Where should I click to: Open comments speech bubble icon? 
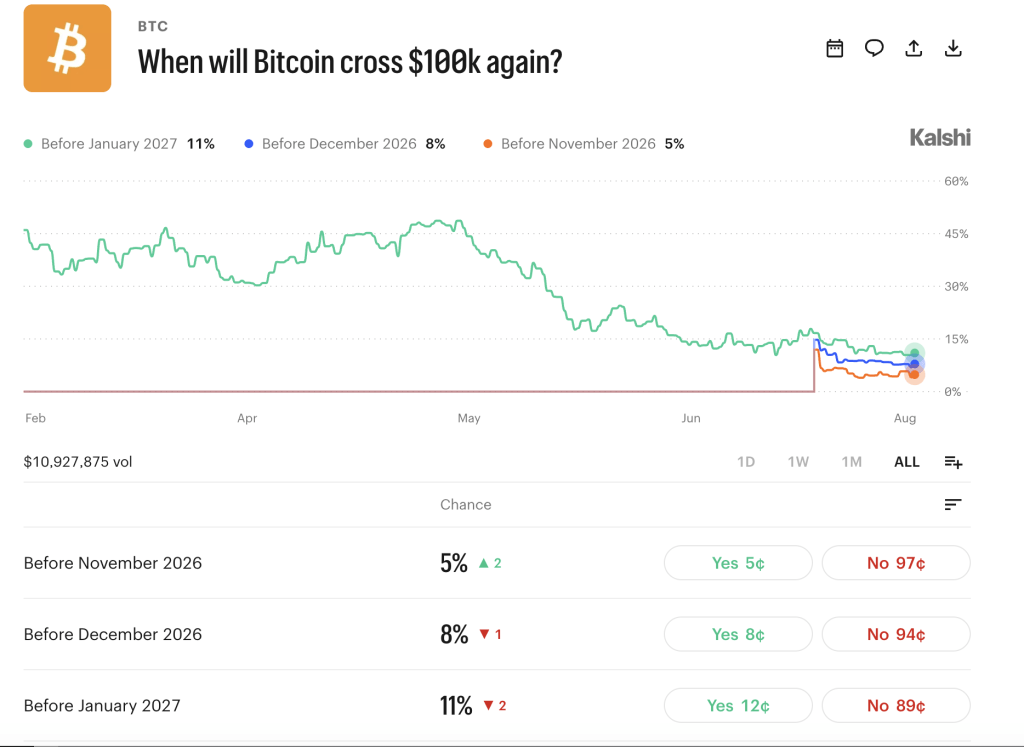(x=874, y=48)
